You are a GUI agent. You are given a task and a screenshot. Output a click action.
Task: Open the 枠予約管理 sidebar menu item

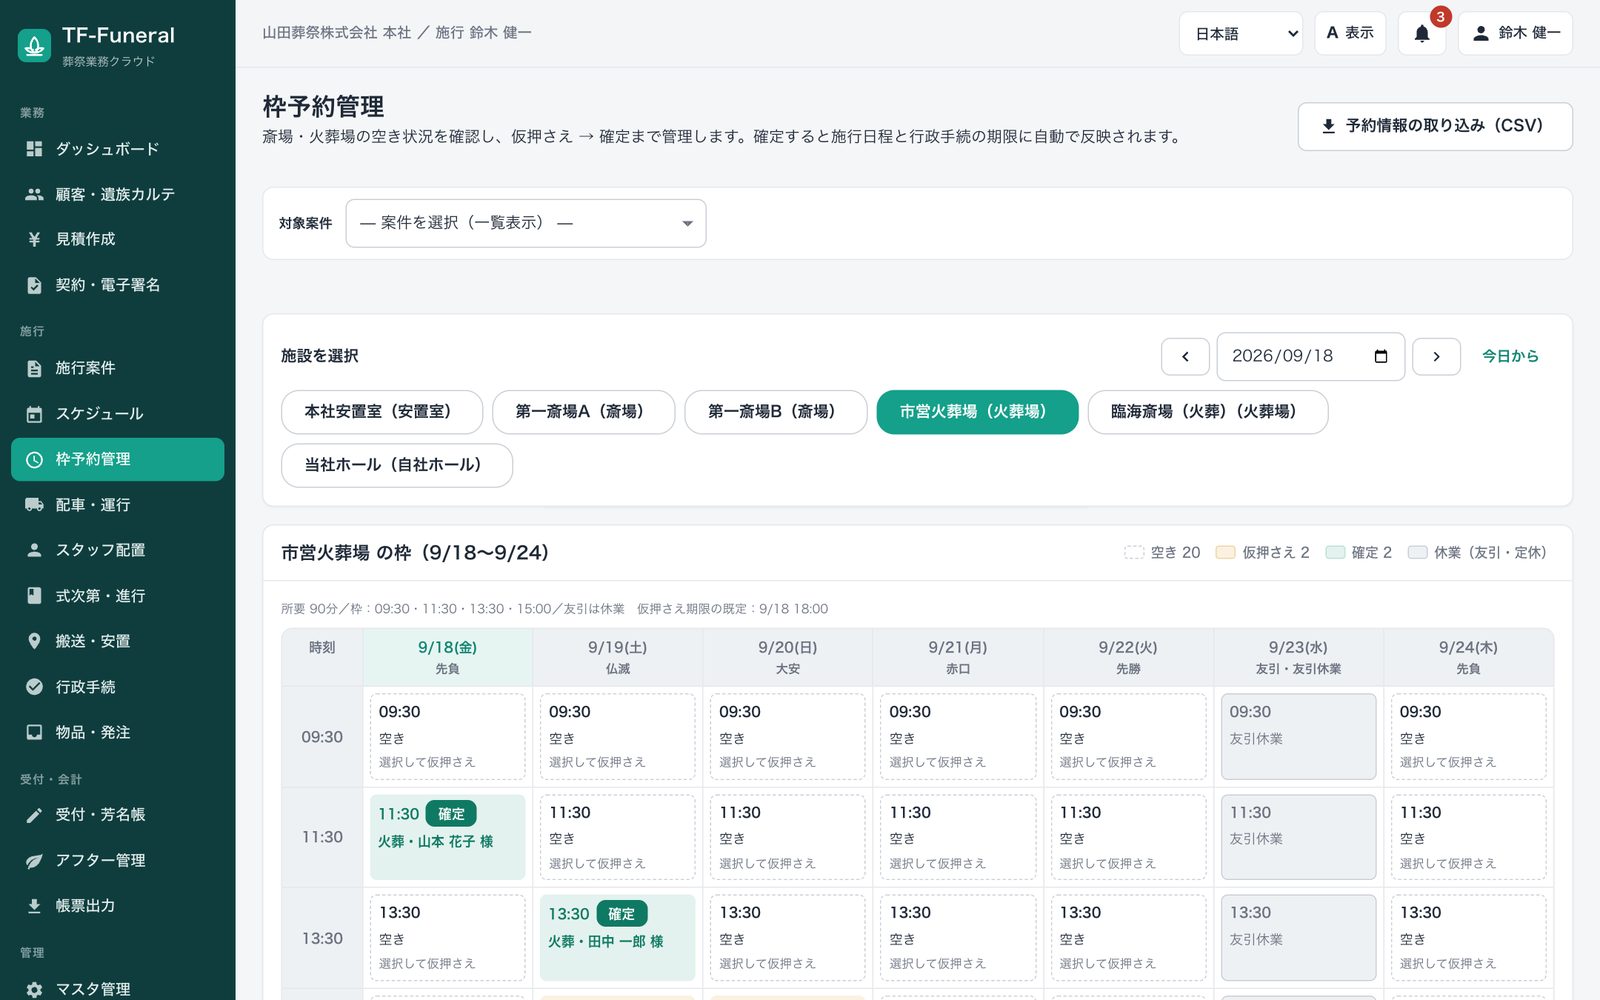(x=118, y=459)
